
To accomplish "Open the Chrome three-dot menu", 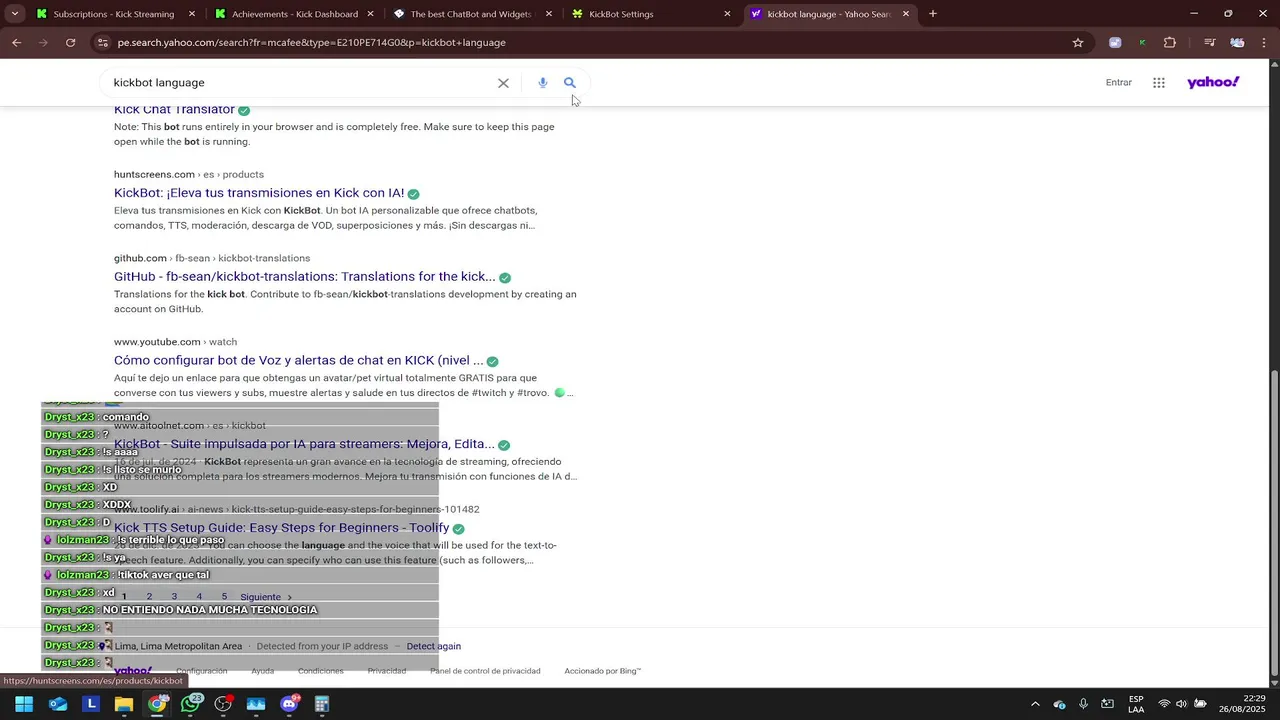I will 1264,43.
